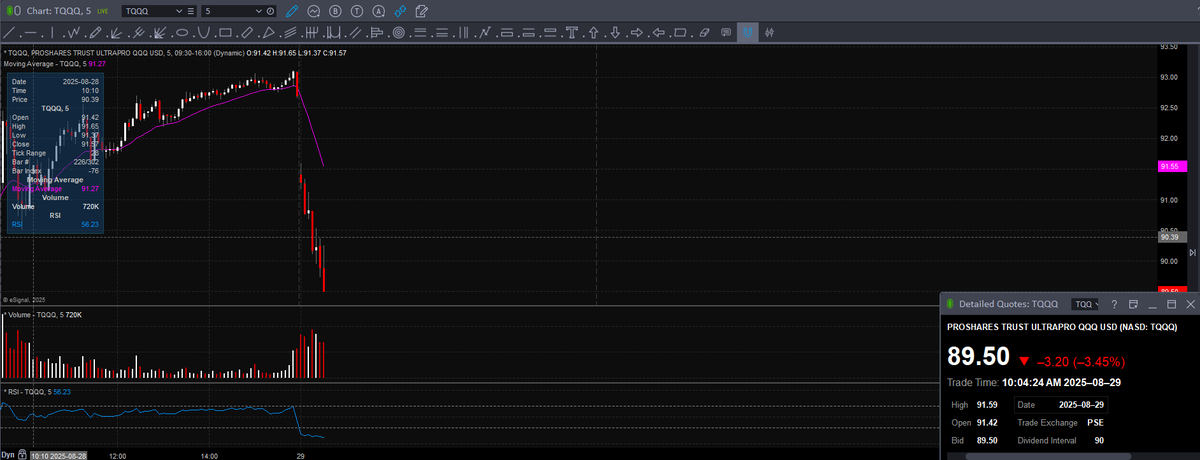The image size is (1200, 460).
Task: Select the comment callout tool
Action: pyautogui.click(x=726, y=33)
